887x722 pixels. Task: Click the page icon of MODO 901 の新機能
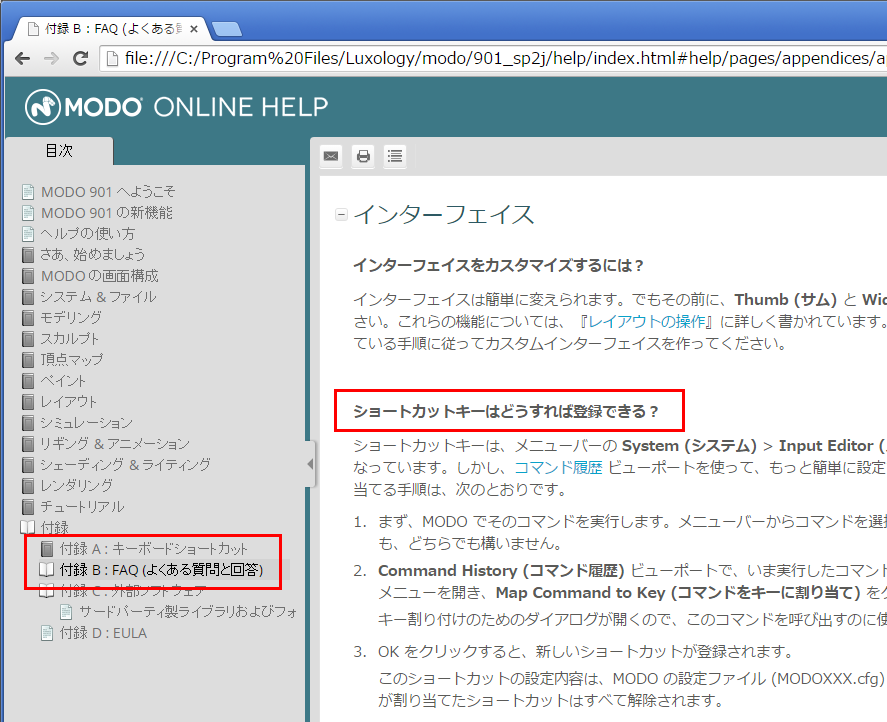click(x=28, y=213)
